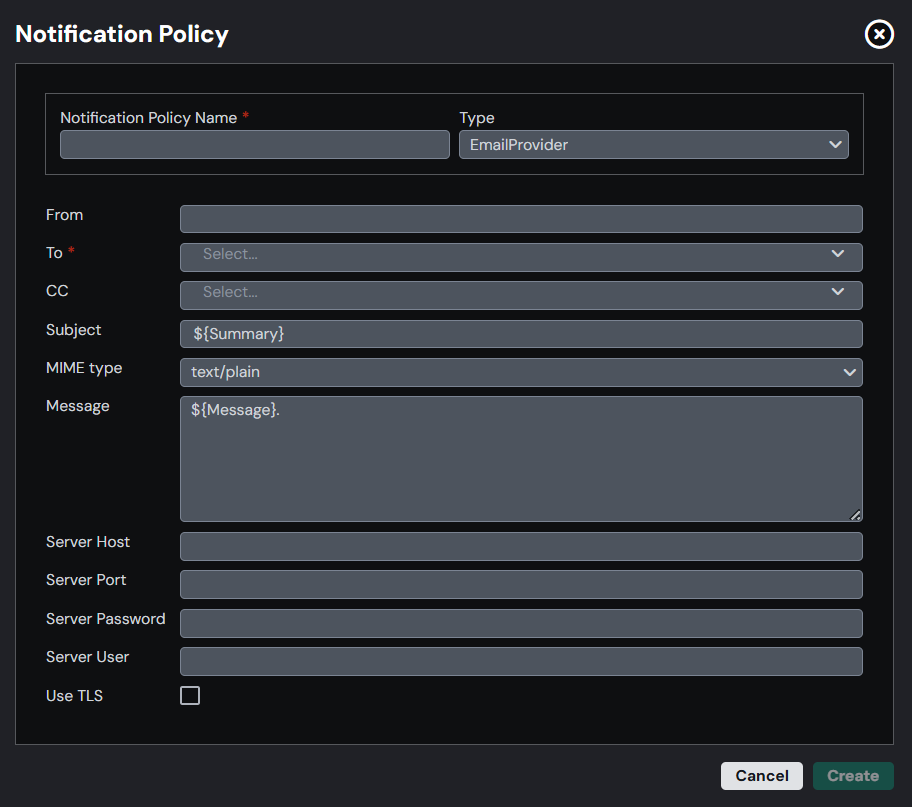Click the Server Port field
Viewport: 912px width, 807px height.
pos(521,584)
